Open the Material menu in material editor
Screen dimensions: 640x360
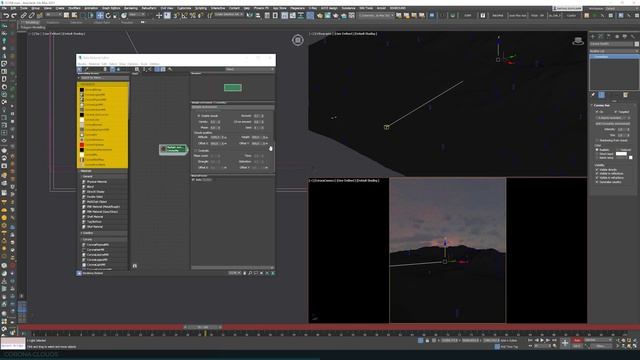click(94, 64)
